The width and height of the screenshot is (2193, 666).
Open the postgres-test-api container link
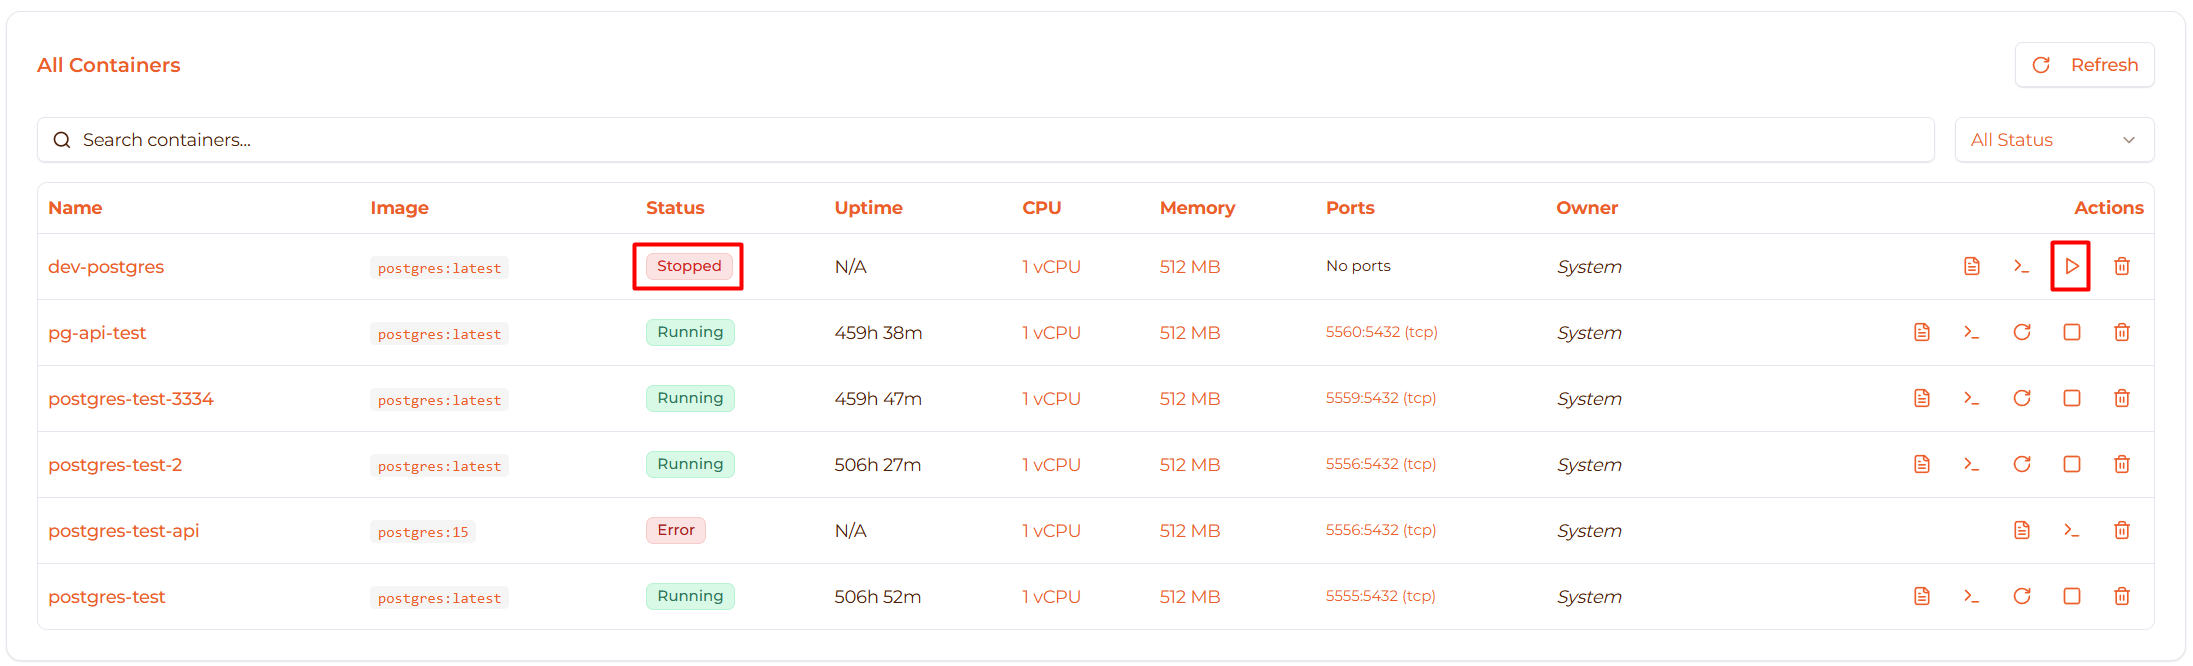pyautogui.click(x=124, y=531)
